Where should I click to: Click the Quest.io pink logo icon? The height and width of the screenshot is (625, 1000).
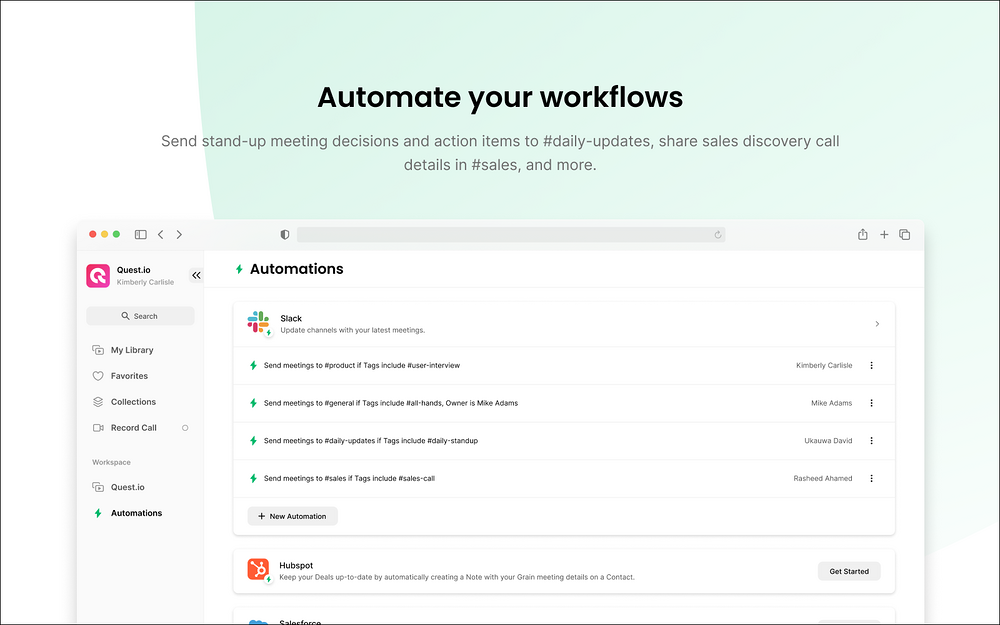pos(98,276)
